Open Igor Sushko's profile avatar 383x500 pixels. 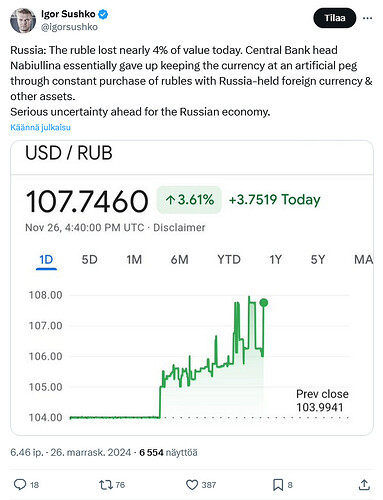click(23, 21)
